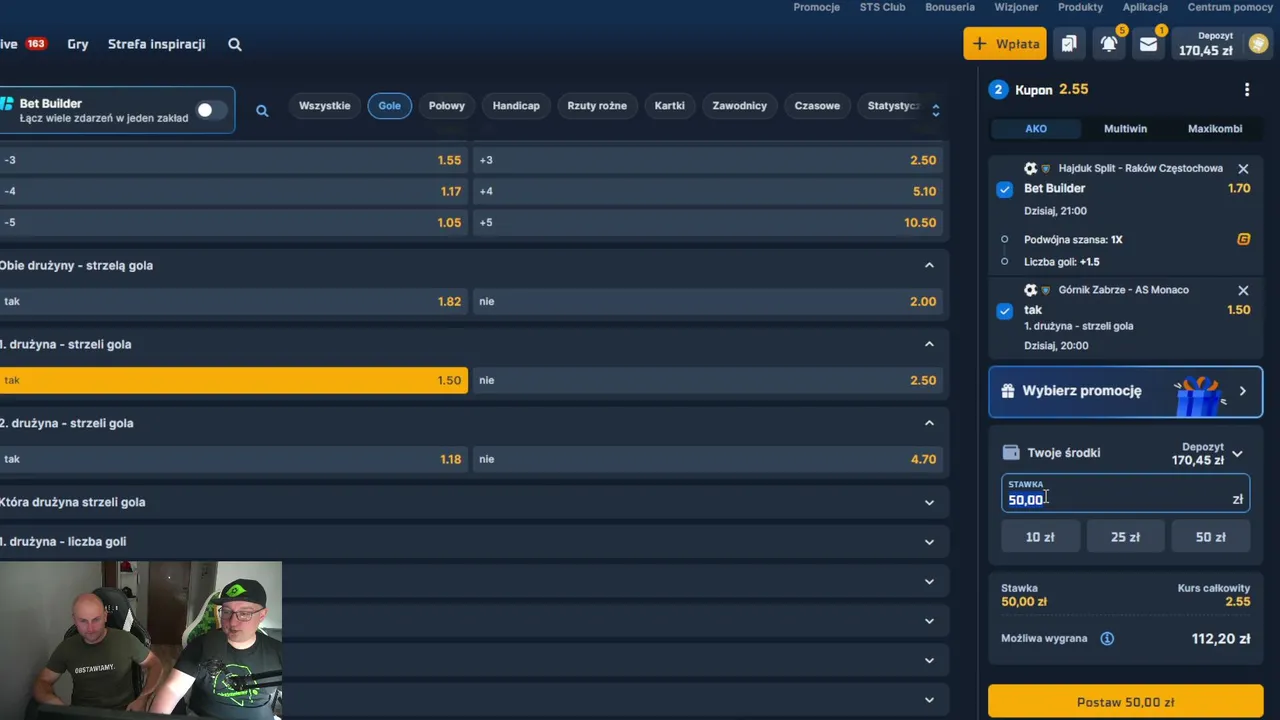
Task: Open Strefa inspiracji section
Action: [x=157, y=44]
